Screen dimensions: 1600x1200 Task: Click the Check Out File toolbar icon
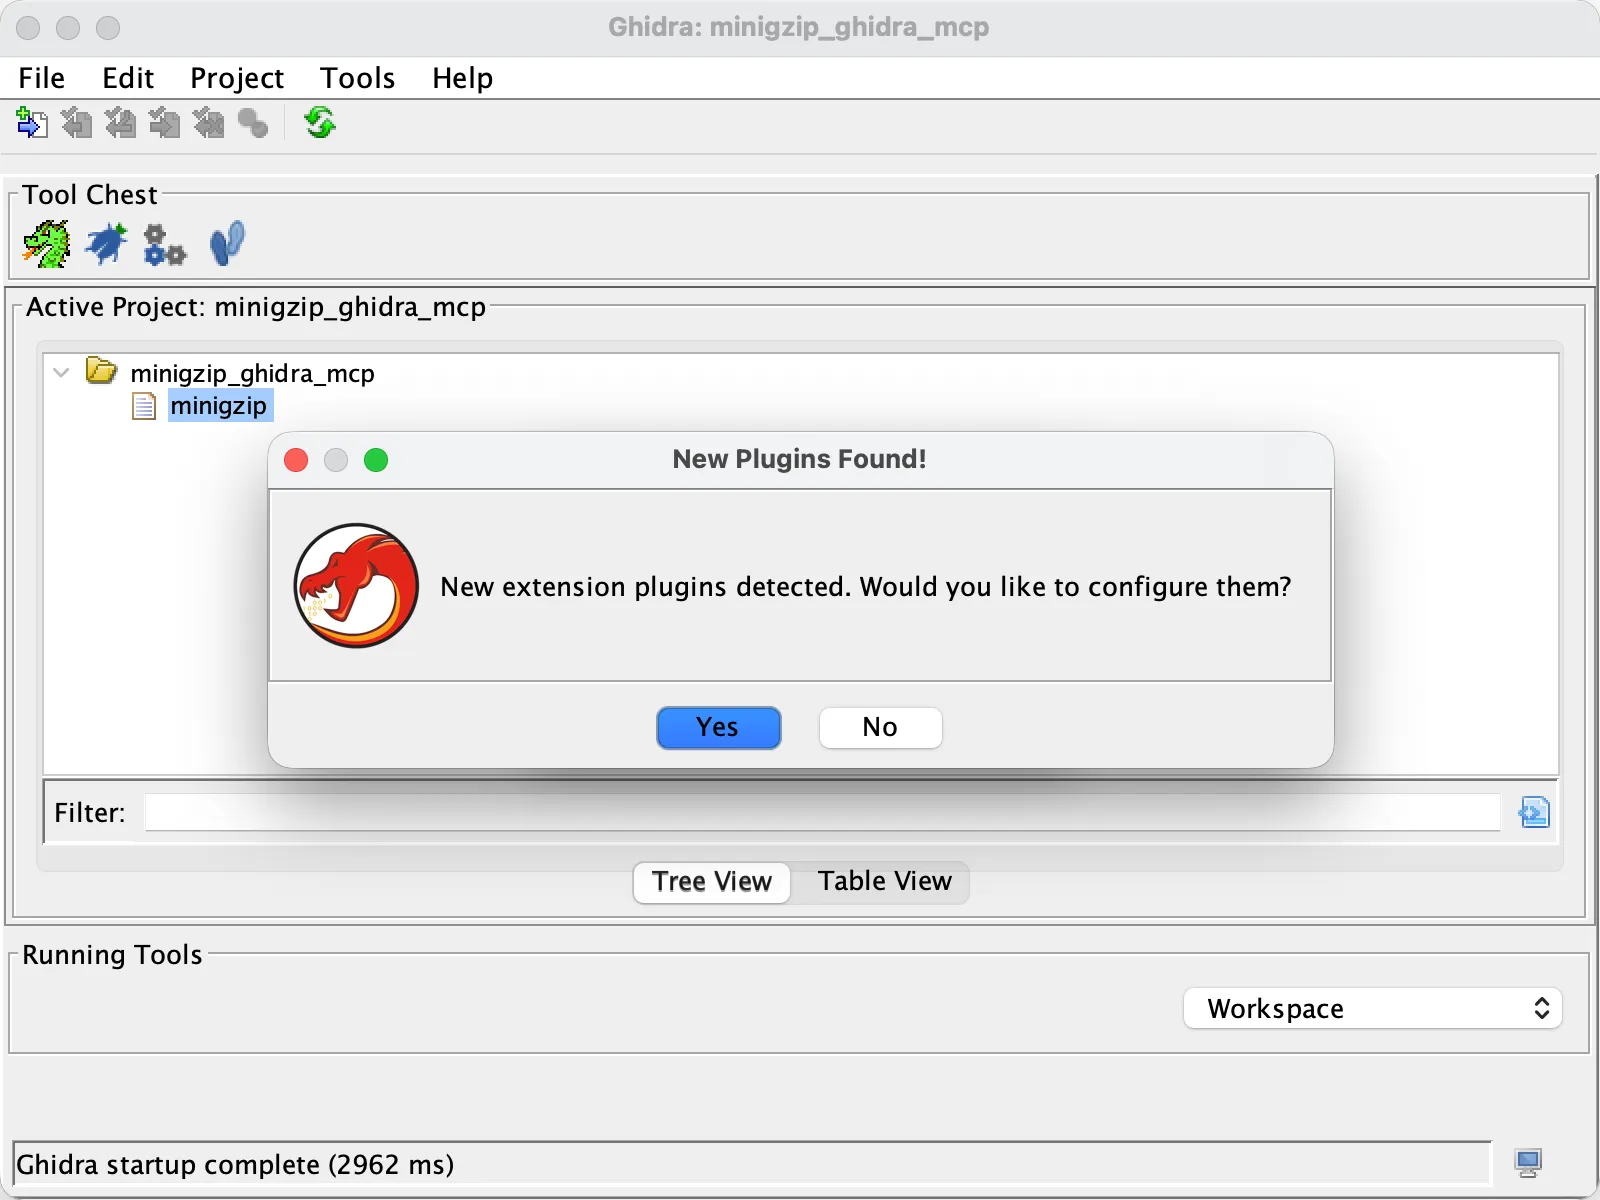point(76,123)
